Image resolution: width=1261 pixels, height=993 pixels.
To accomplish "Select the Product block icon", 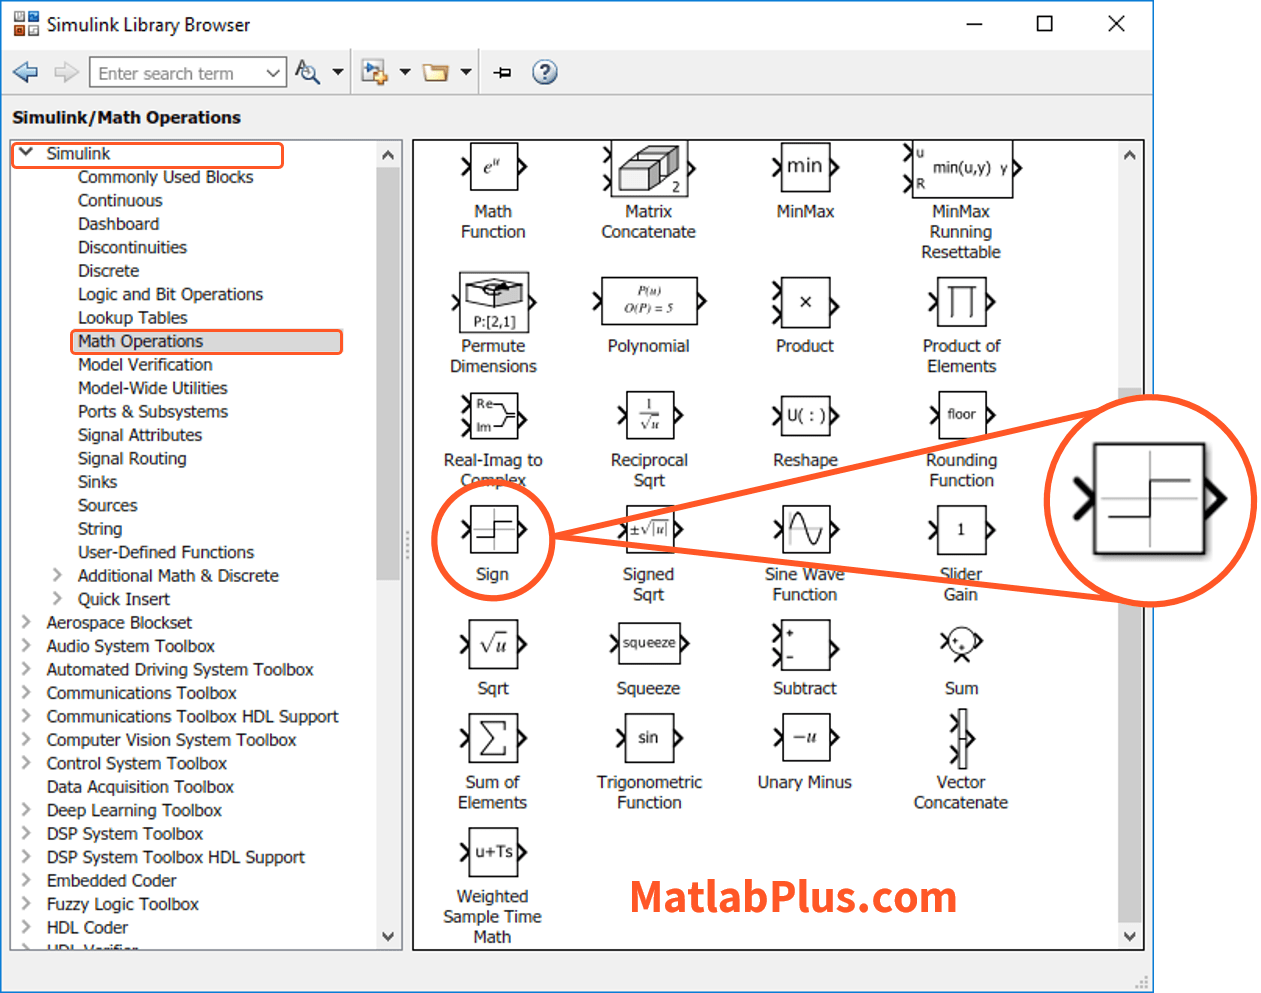I will [x=805, y=303].
